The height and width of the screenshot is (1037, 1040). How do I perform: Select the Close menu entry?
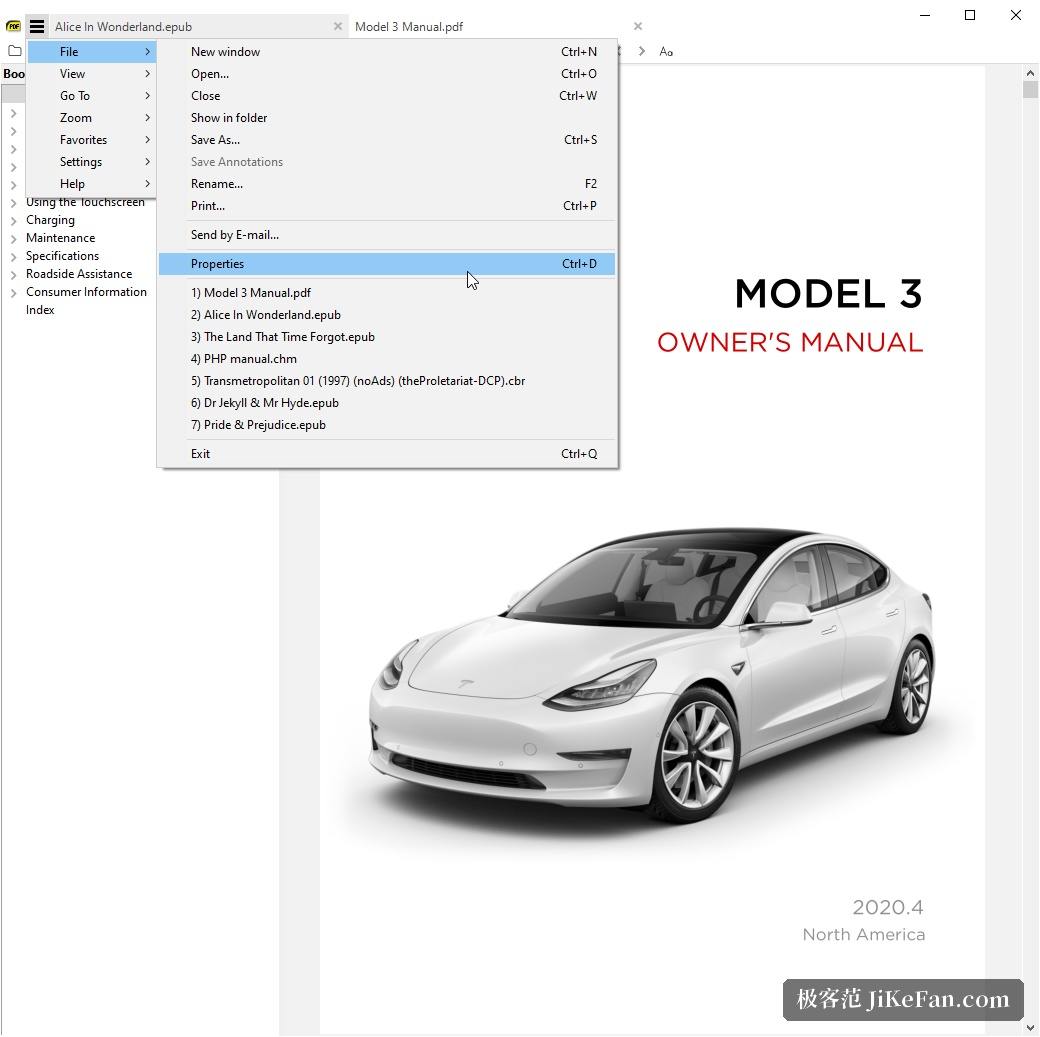pyautogui.click(x=387, y=96)
